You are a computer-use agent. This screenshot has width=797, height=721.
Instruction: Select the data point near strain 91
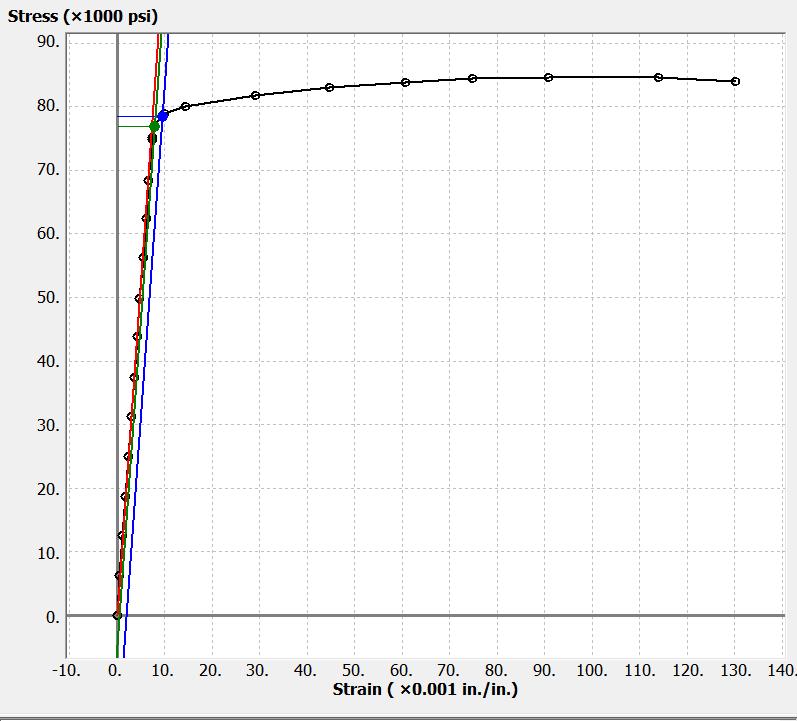coord(548,77)
